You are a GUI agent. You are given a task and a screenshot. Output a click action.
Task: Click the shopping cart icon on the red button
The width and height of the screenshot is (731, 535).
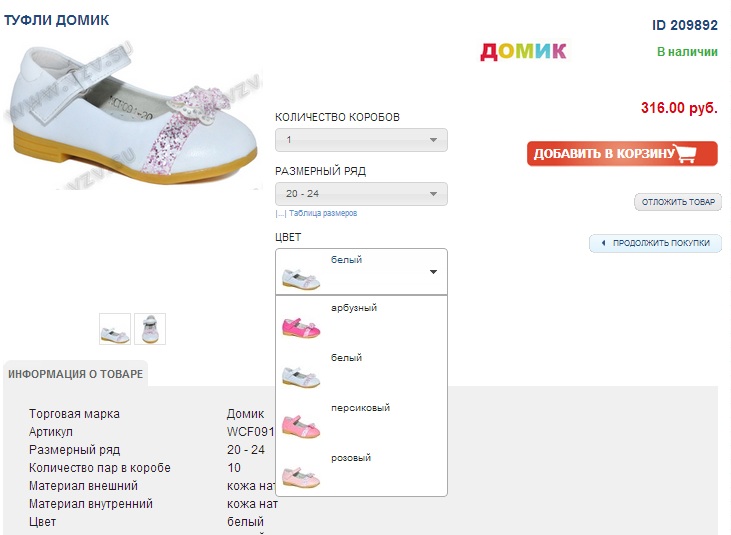pos(685,153)
